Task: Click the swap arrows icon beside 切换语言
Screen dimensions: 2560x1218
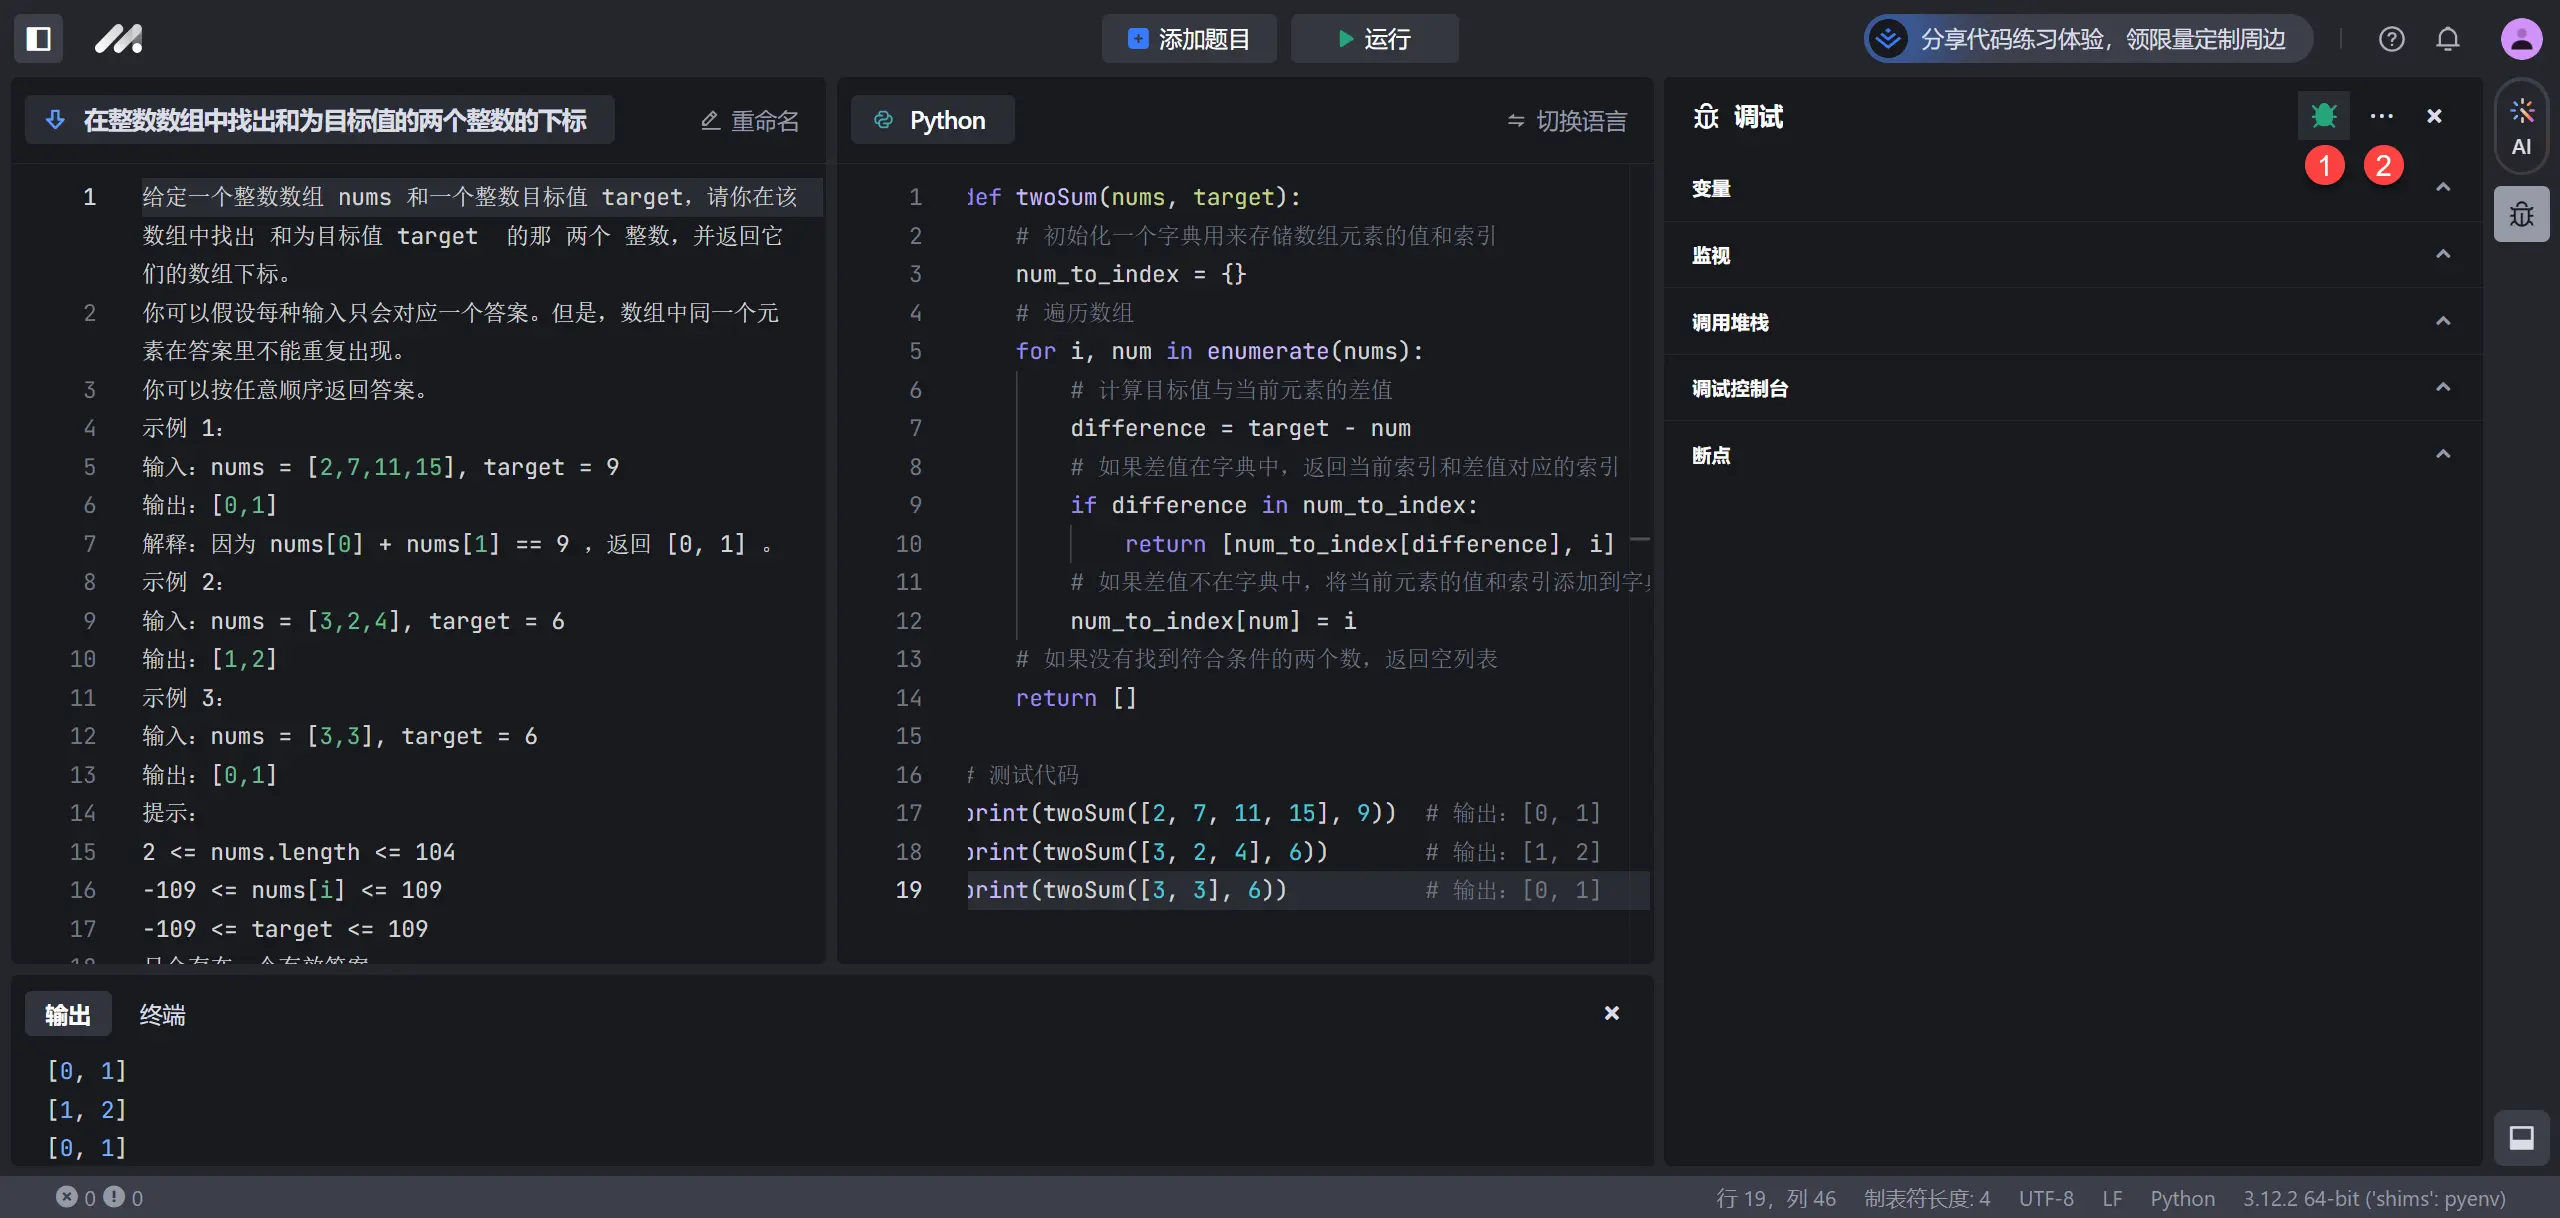Action: (x=1516, y=121)
